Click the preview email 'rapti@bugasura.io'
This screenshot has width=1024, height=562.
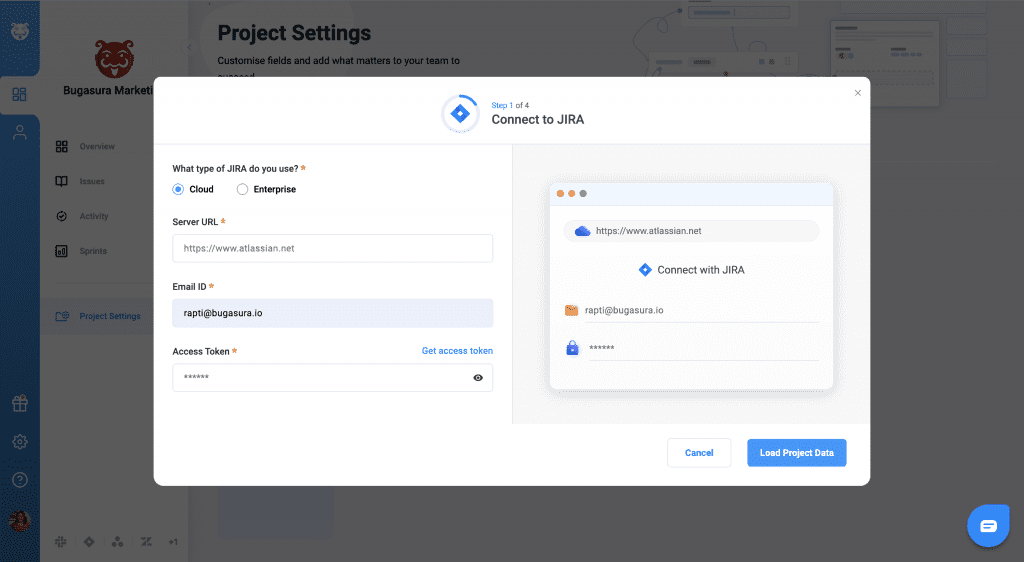tap(624, 310)
